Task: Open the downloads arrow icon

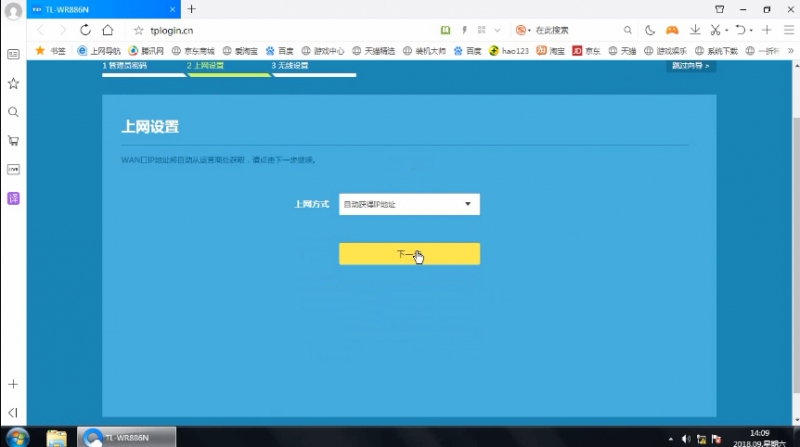Action: (695, 30)
